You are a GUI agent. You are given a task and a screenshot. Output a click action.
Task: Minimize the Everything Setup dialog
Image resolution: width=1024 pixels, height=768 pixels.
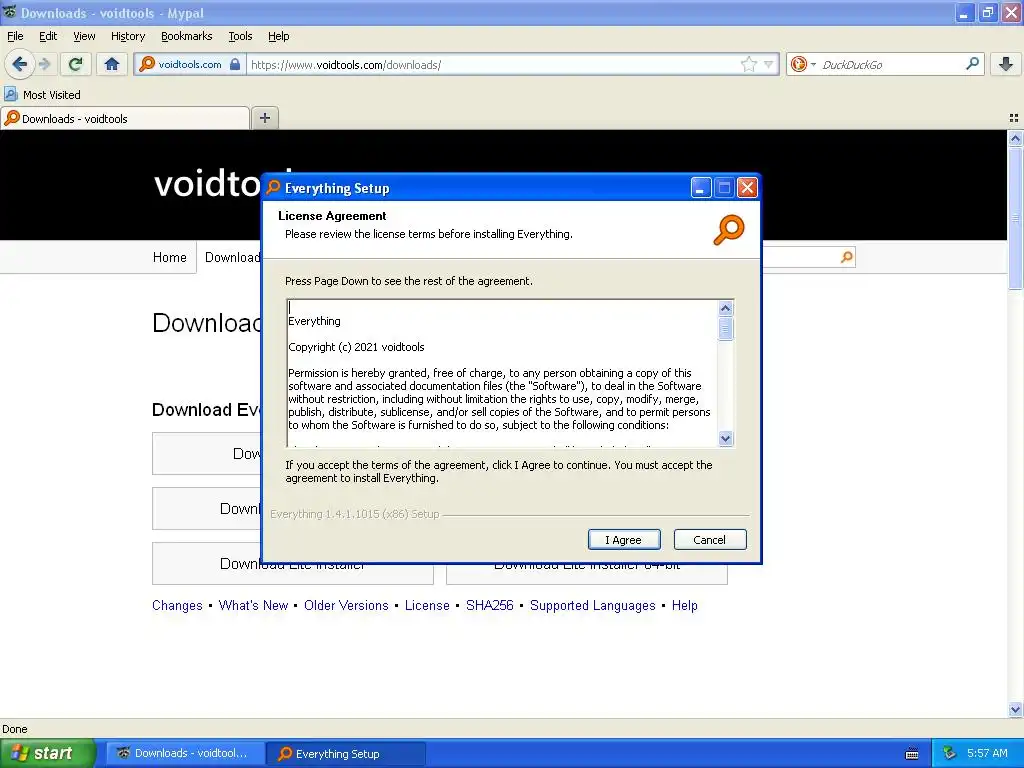pos(700,188)
